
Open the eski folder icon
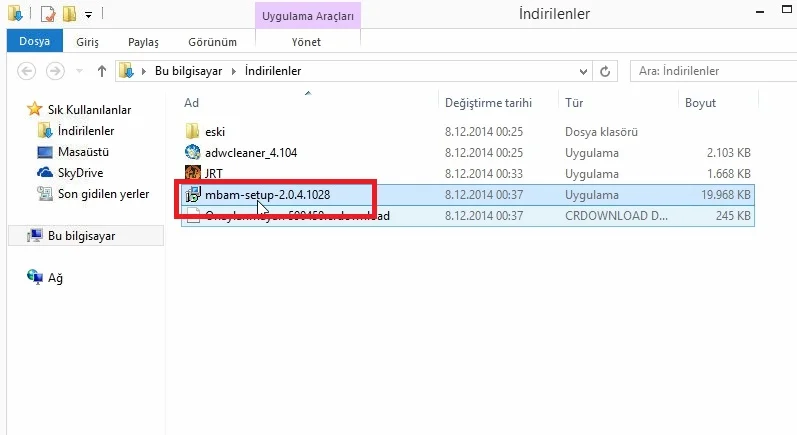[193, 131]
